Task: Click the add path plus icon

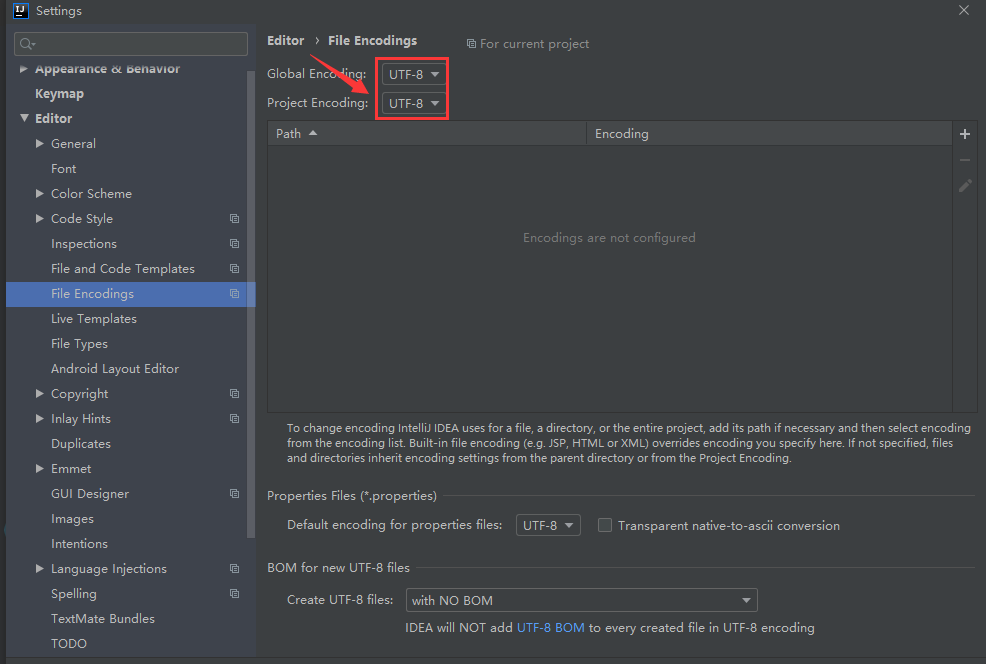Action: tap(965, 134)
